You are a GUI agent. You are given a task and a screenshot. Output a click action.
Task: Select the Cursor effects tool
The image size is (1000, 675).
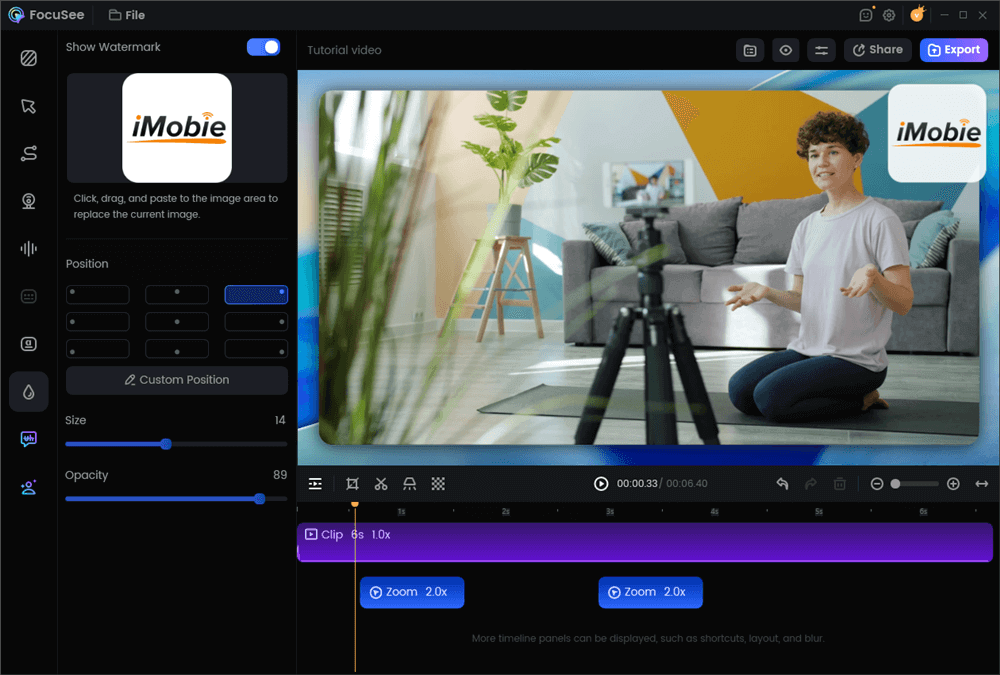click(x=29, y=105)
